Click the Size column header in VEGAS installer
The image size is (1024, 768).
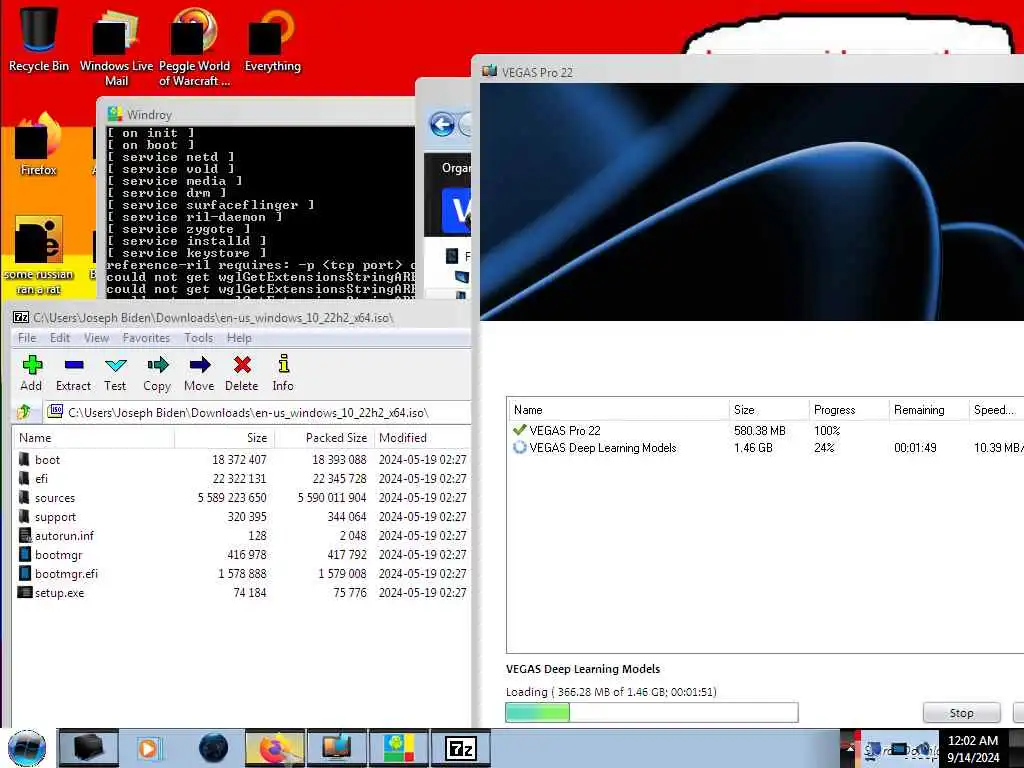pyautogui.click(x=769, y=409)
